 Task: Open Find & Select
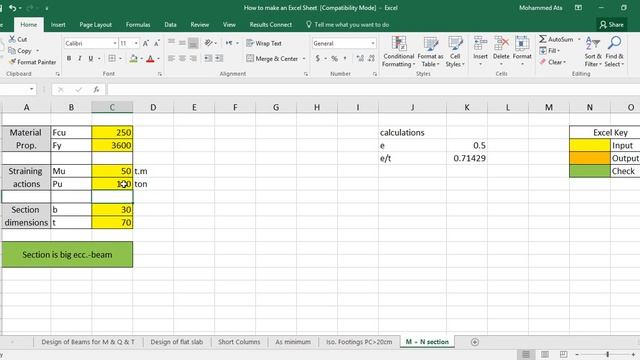coord(614,52)
